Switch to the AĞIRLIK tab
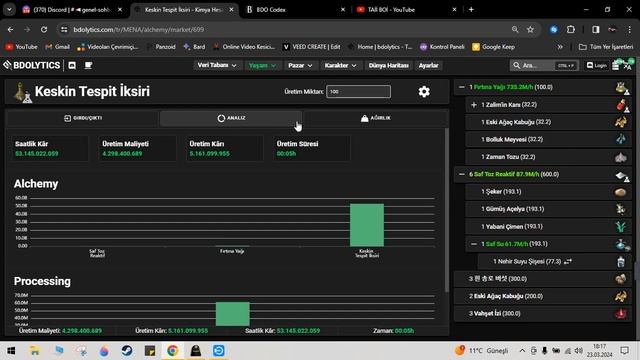The image size is (640, 360). (376, 118)
